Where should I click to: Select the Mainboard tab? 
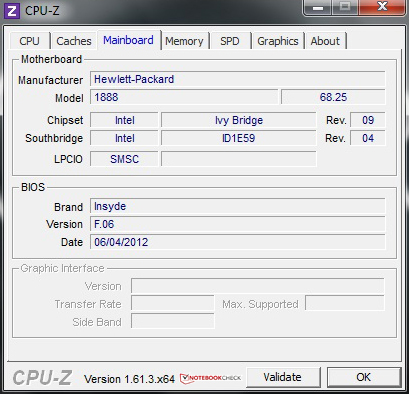(x=129, y=40)
